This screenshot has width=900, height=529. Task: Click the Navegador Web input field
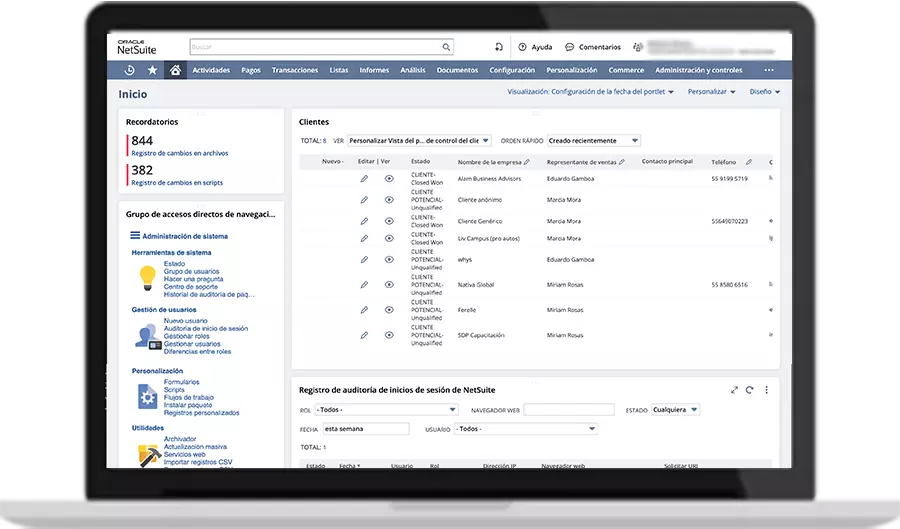tap(569, 409)
